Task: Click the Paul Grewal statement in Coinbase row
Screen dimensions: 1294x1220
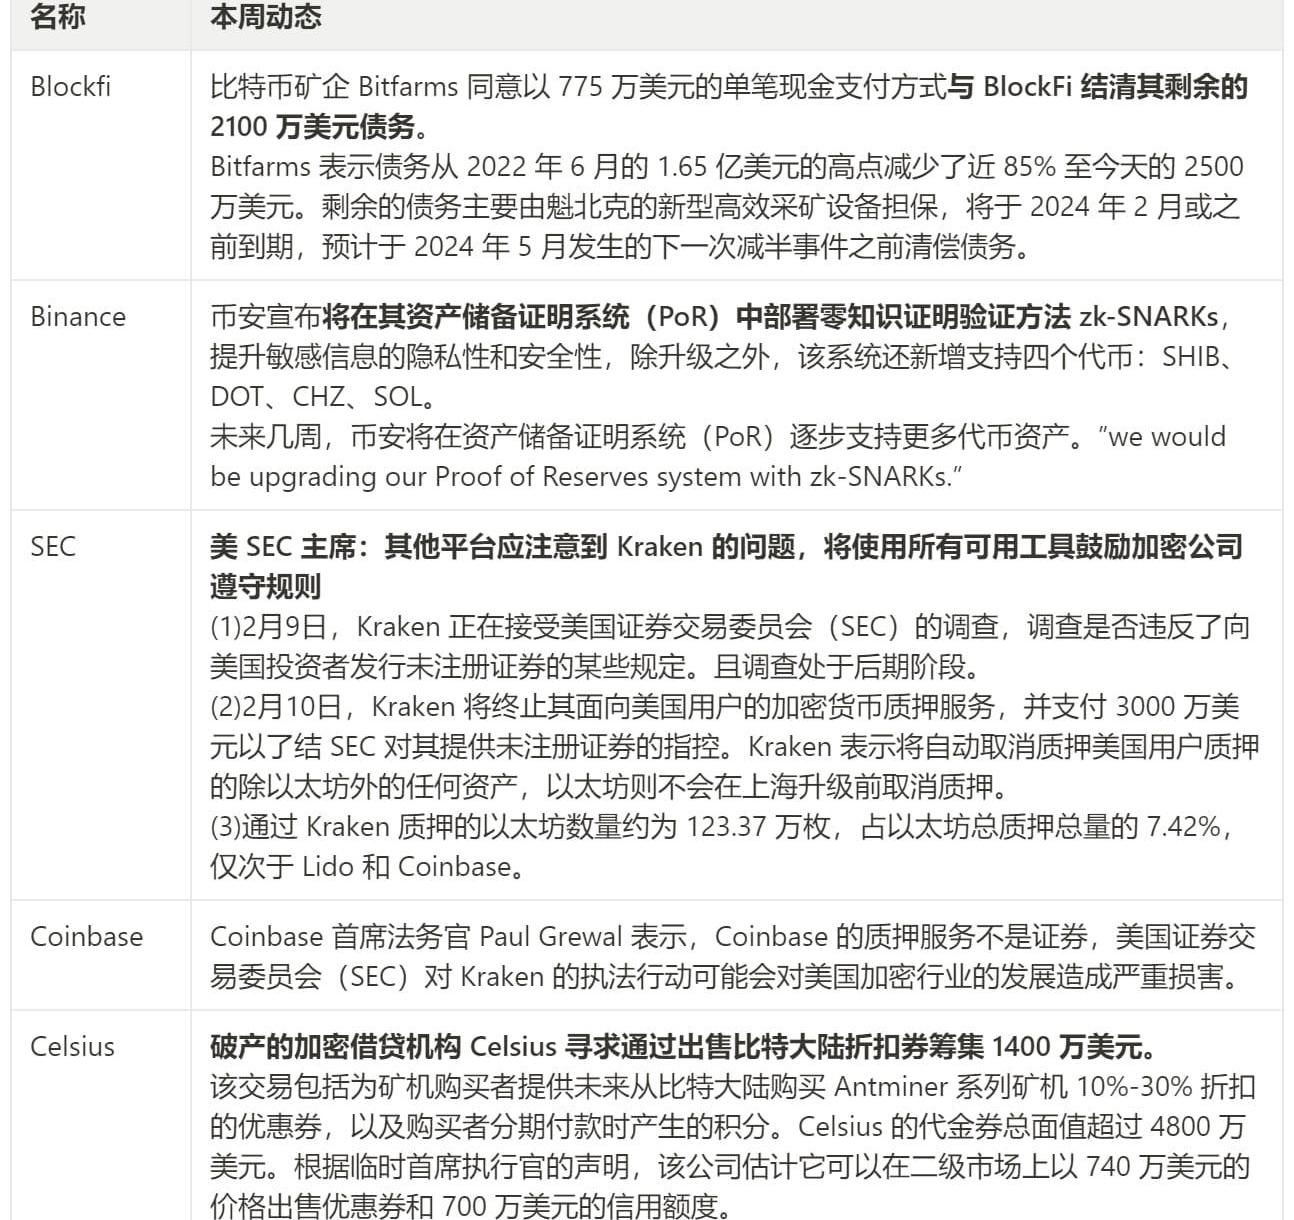Action: (732, 937)
